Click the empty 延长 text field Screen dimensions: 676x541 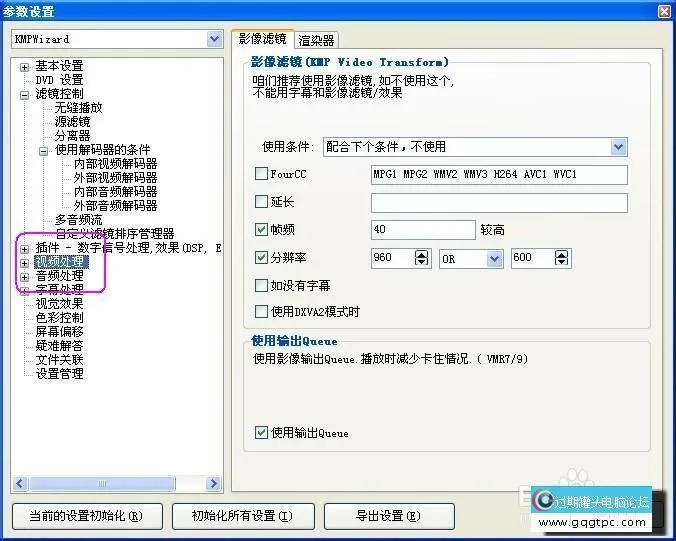click(499, 203)
